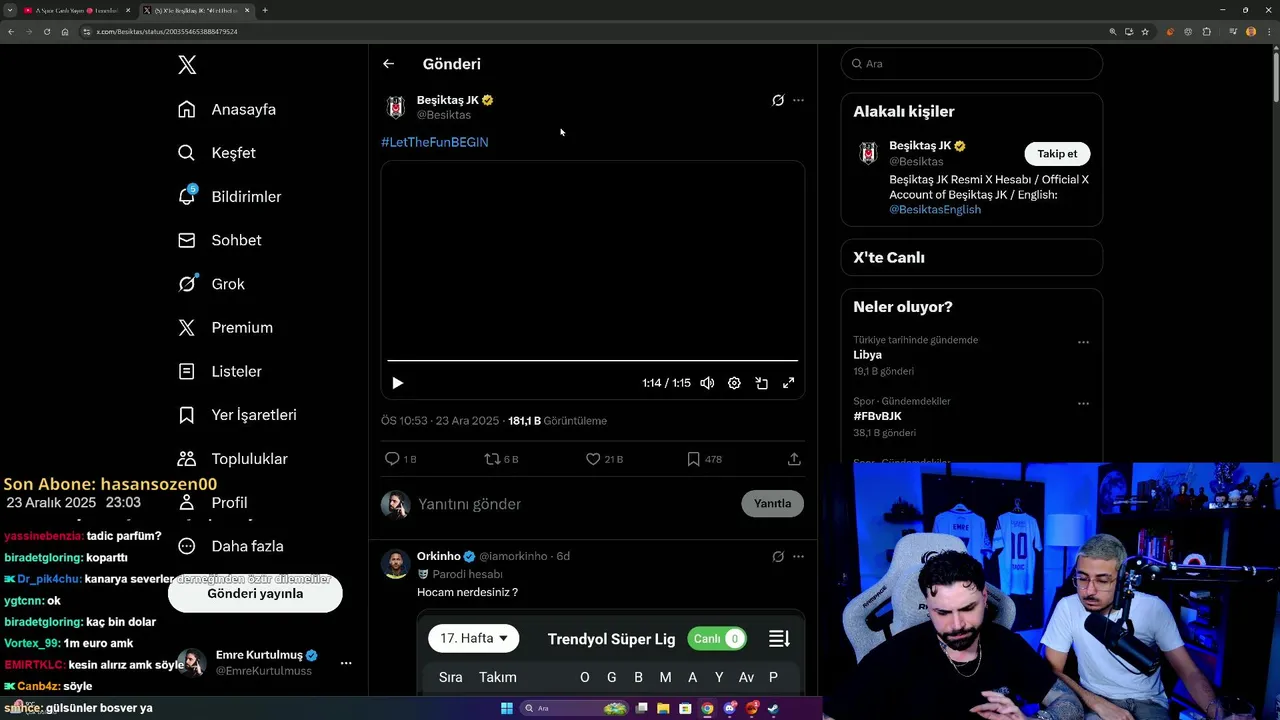This screenshot has width=1280, height=720.
Task: Open Bildirimler notifications
Action: coord(229,197)
